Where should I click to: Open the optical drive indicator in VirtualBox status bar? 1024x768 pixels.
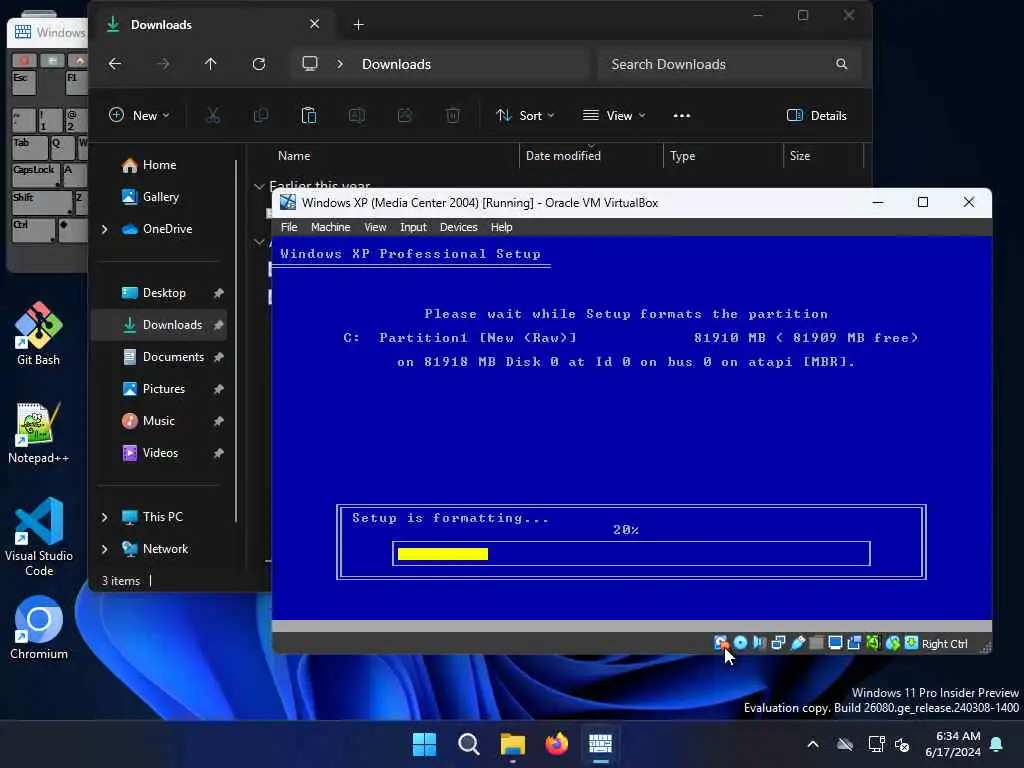click(x=740, y=643)
